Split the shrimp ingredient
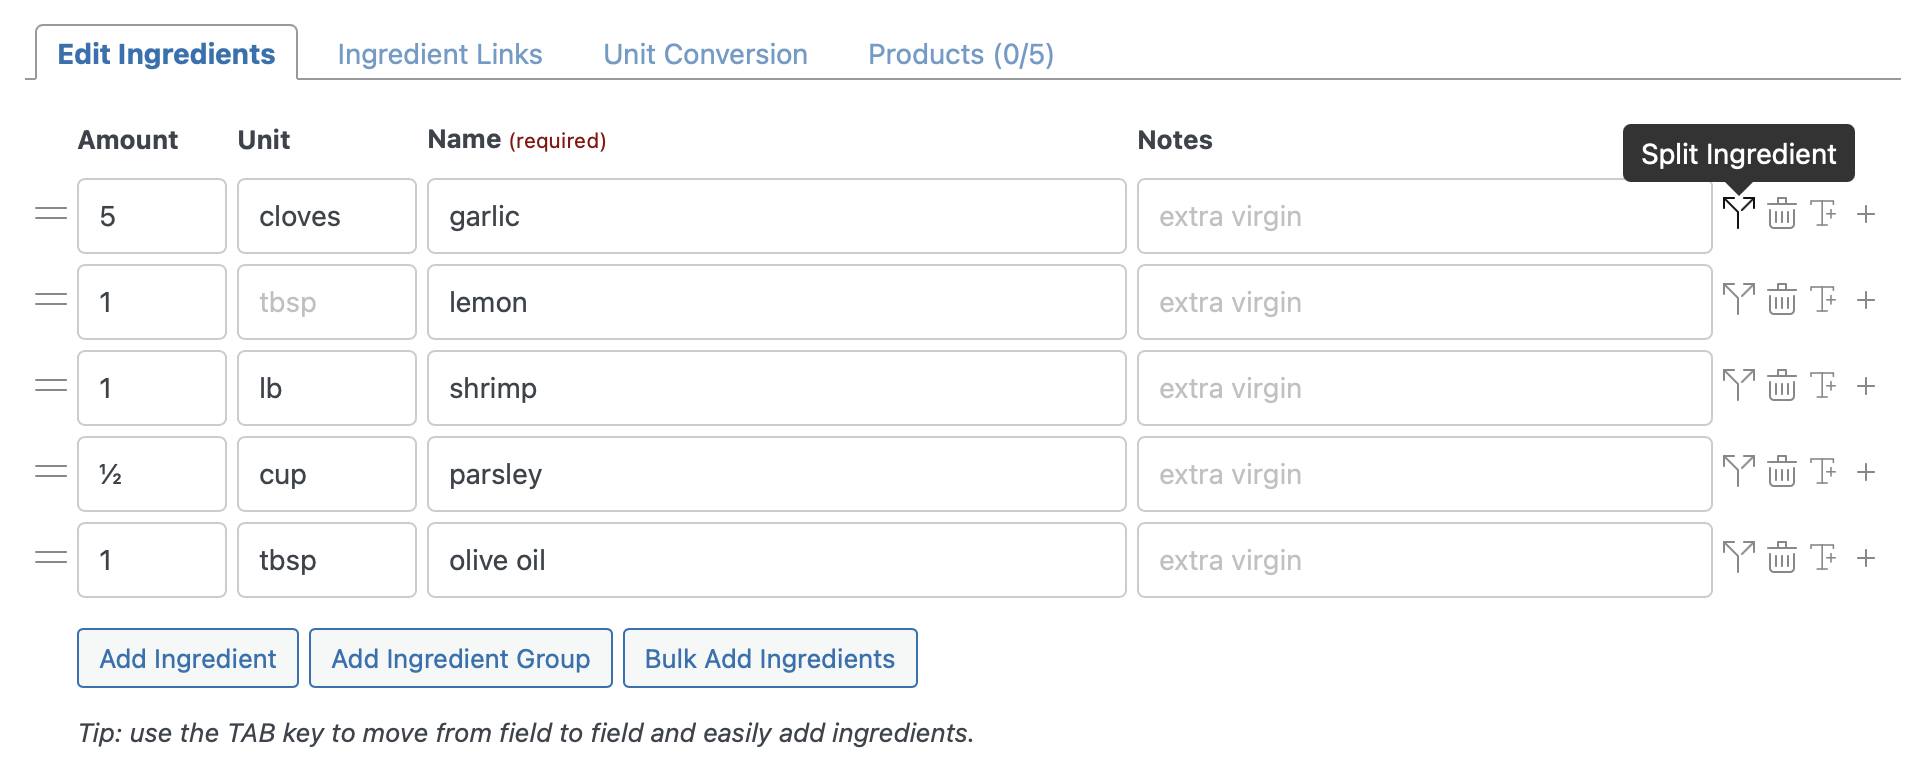1926x784 pixels. [x=1738, y=386]
